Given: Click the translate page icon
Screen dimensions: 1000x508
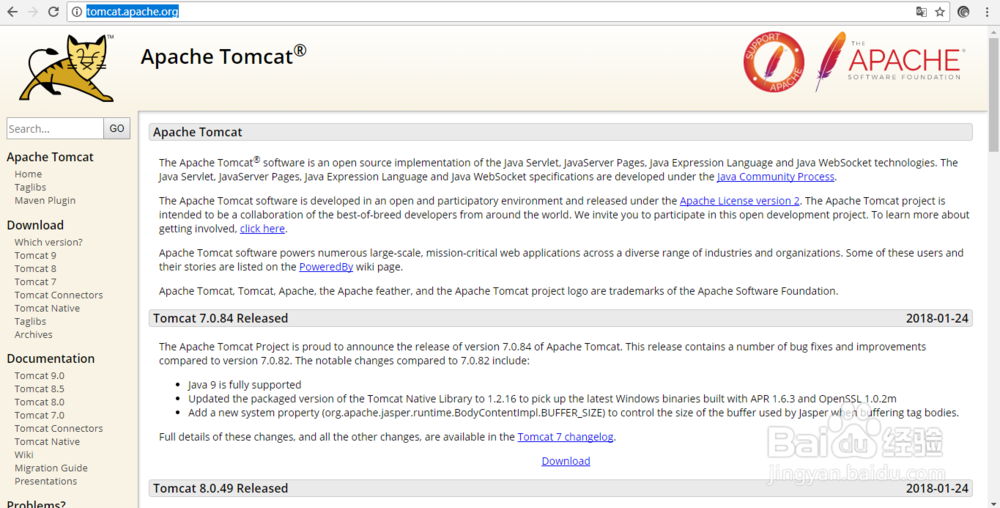Looking at the screenshot, I should point(921,11).
